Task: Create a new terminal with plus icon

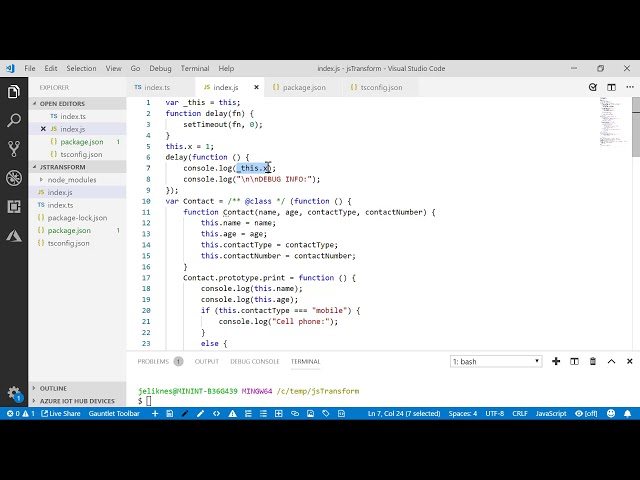Action: pos(556,361)
